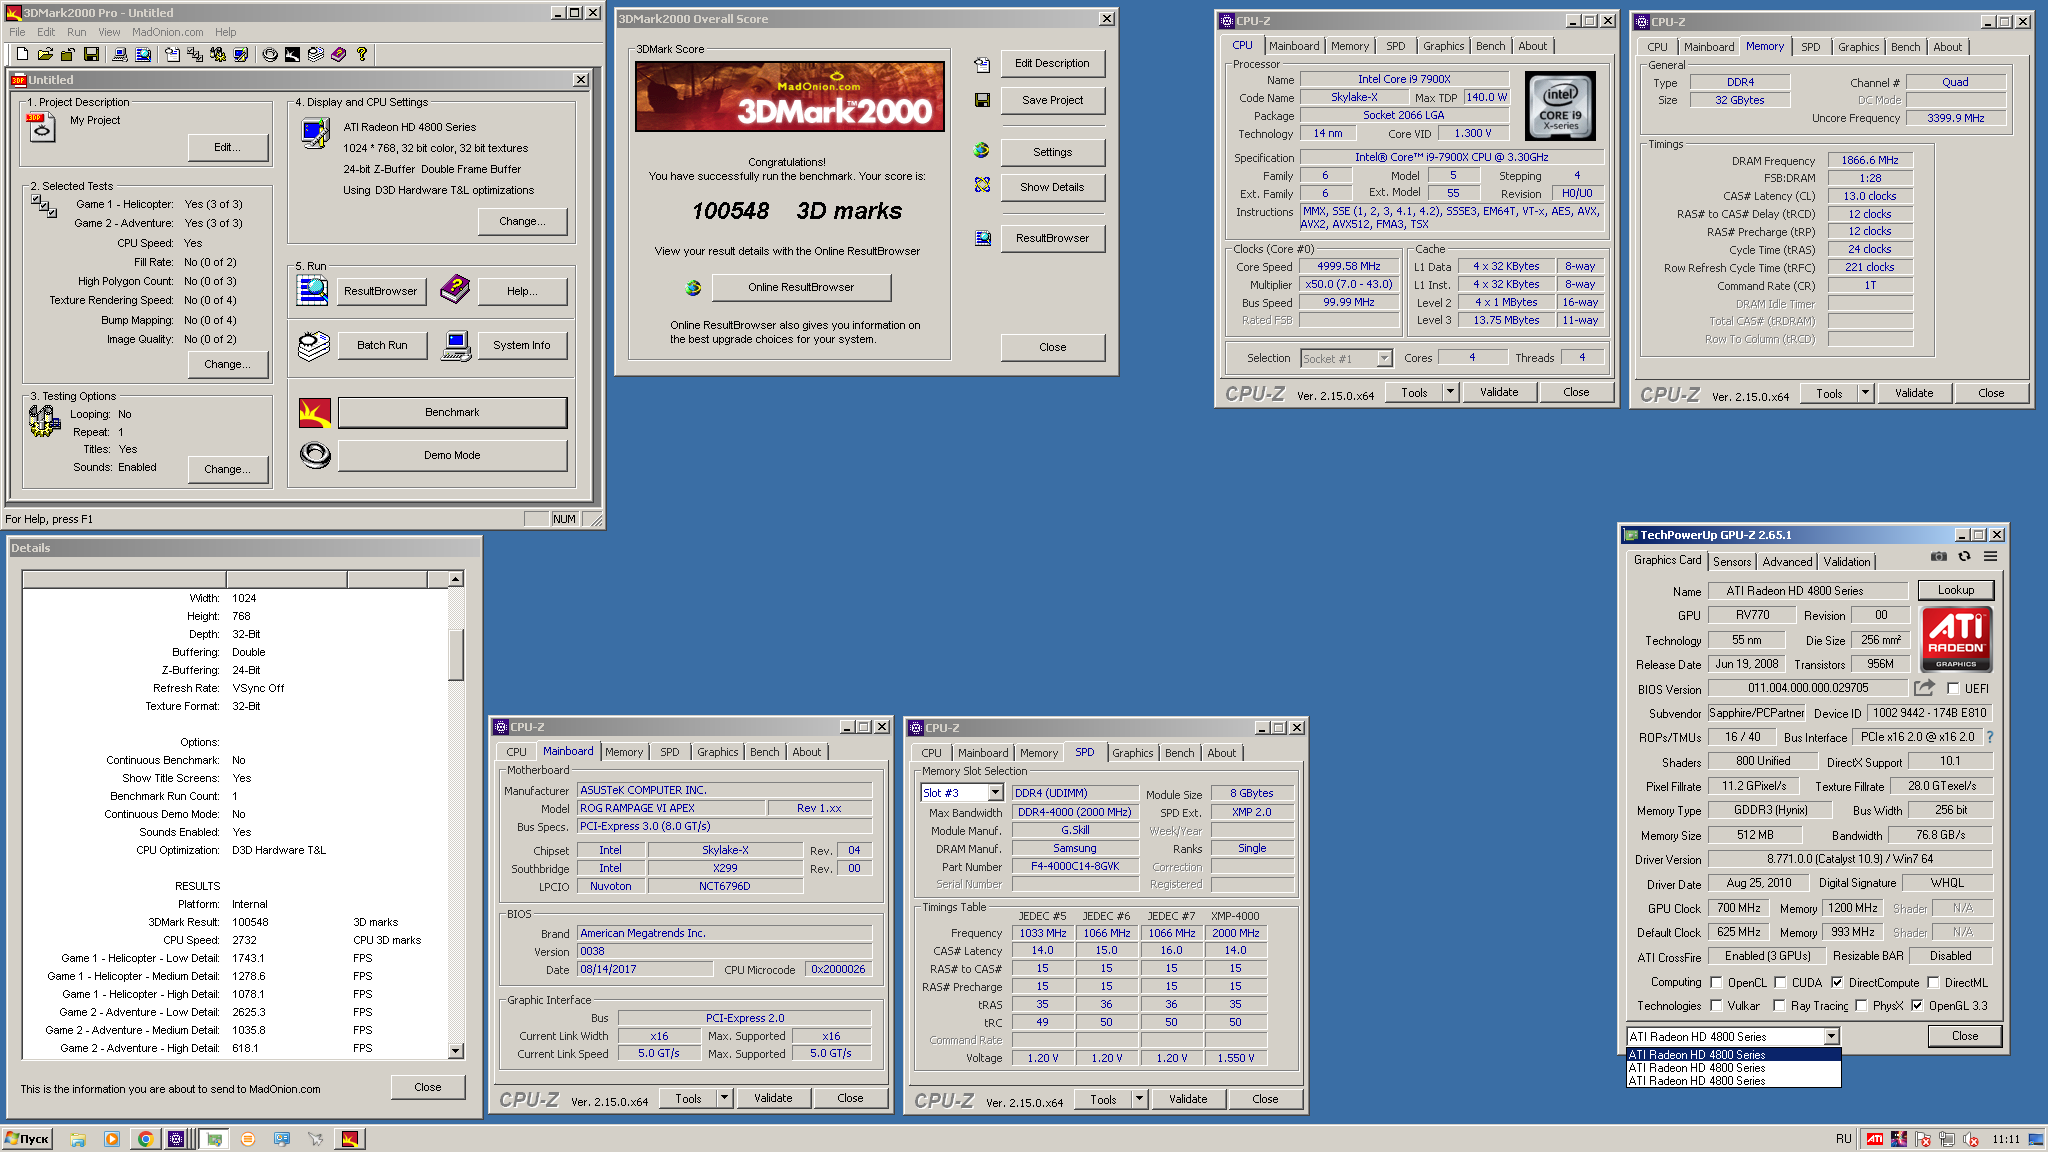Open Bench tab in CPU-Z CPU window
Screen dimensions: 2048x1152
pos(1490,46)
